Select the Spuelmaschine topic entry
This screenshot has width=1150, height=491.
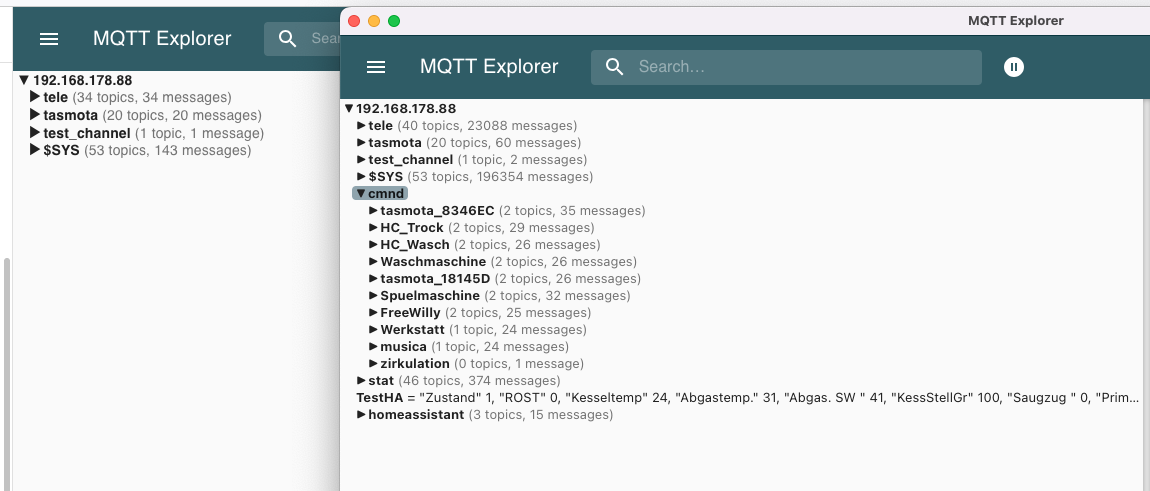[429, 296]
